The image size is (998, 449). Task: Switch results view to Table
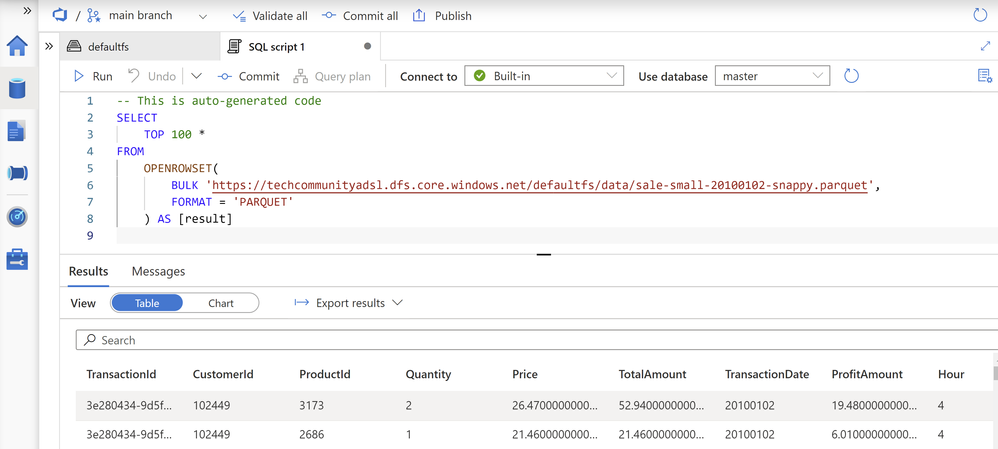click(147, 303)
